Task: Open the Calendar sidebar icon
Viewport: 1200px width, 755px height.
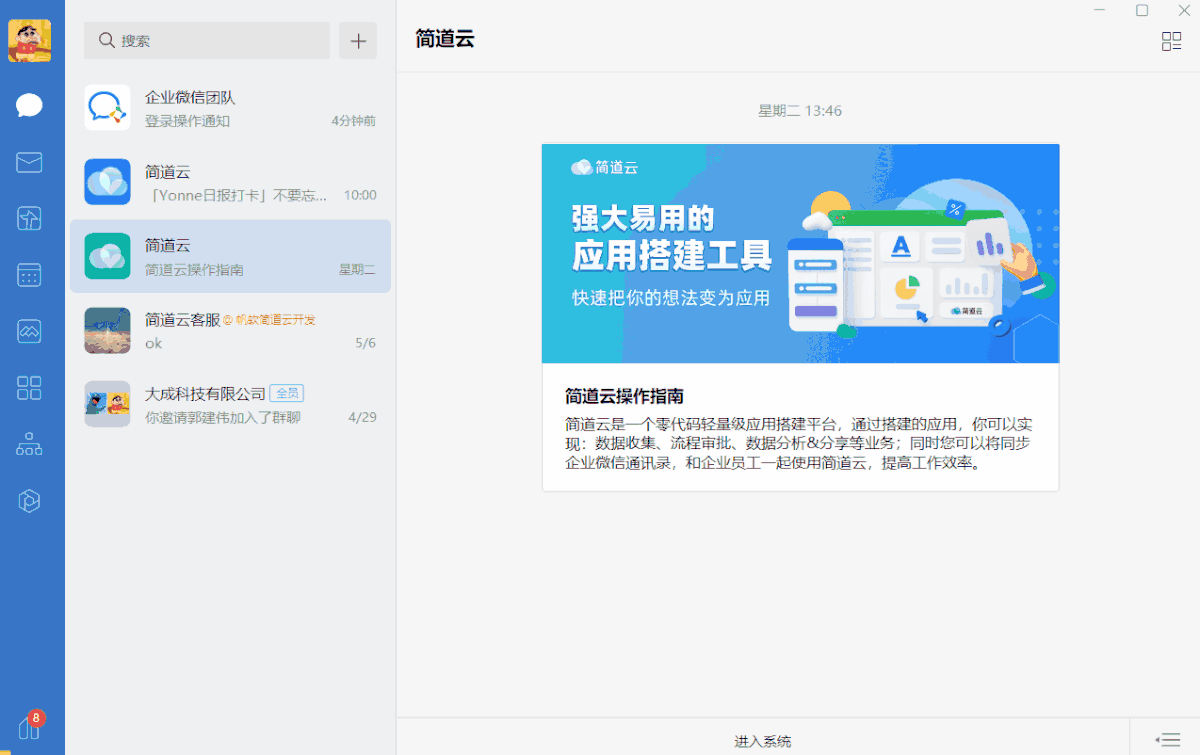Action: 30,275
